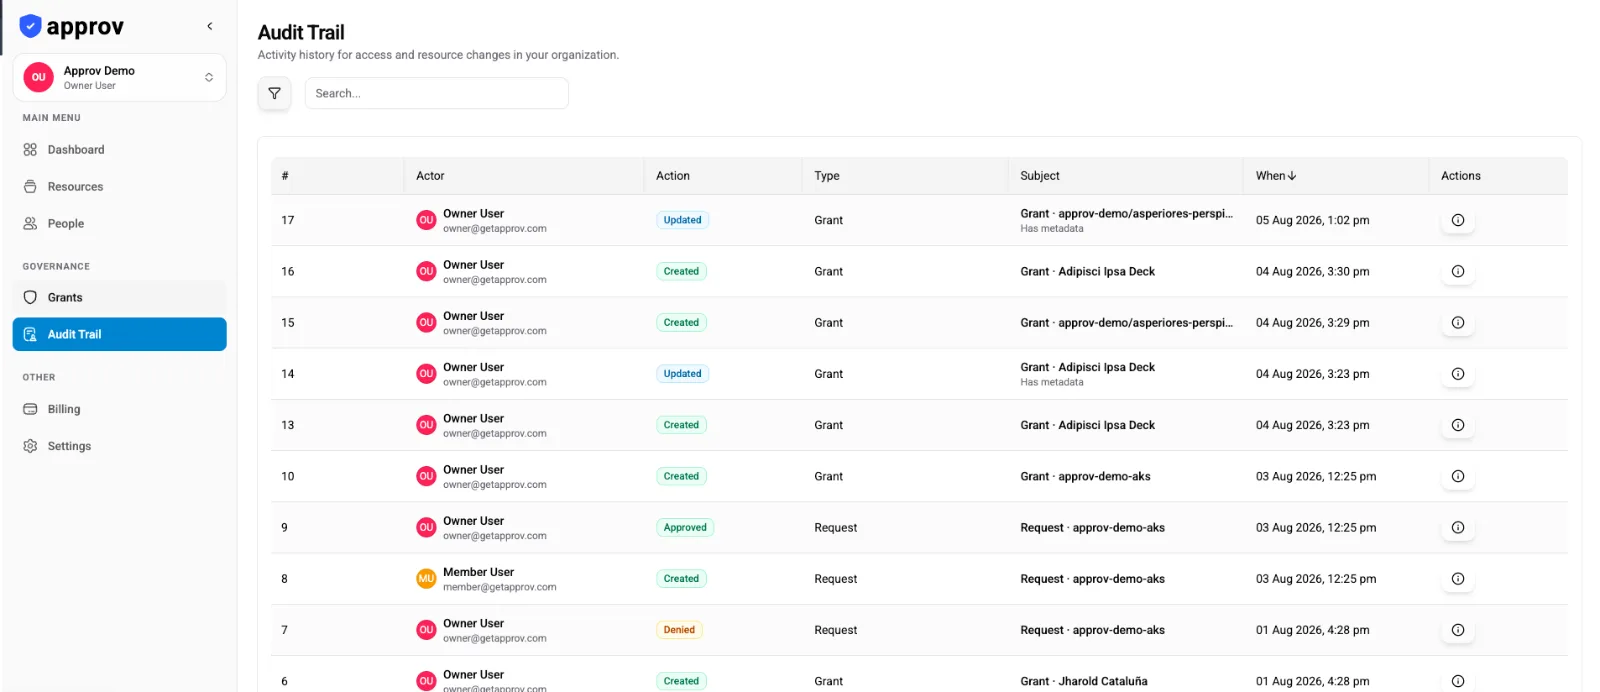Screen dimensions: 1600x692
Task: Select subject 'Grant · Adipisci Ipsa Deck' in row 16
Action: coord(1087,272)
